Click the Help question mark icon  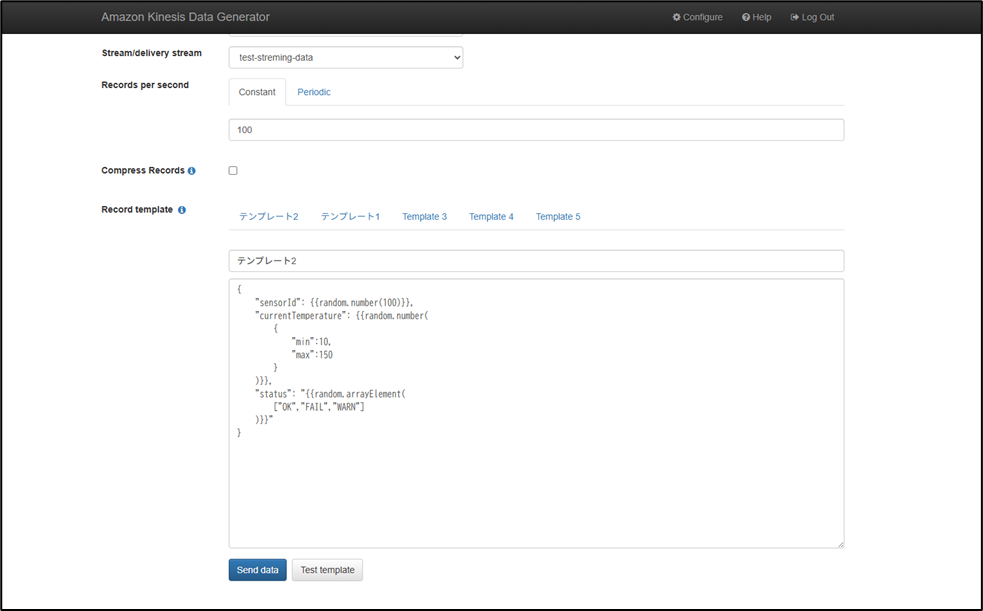[746, 17]
